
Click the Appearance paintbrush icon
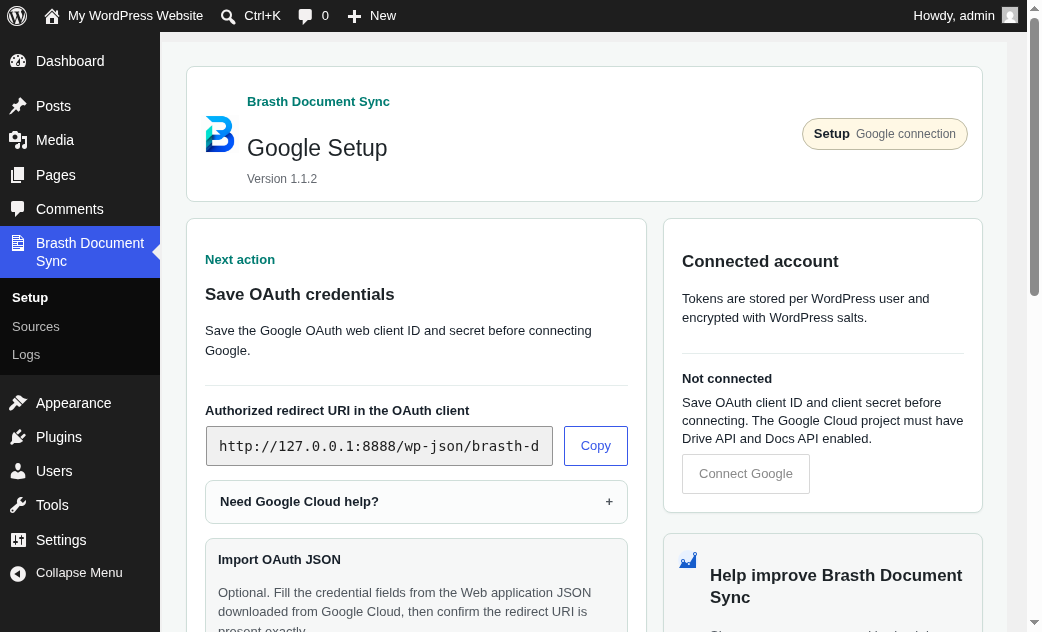tap(18, 403)
